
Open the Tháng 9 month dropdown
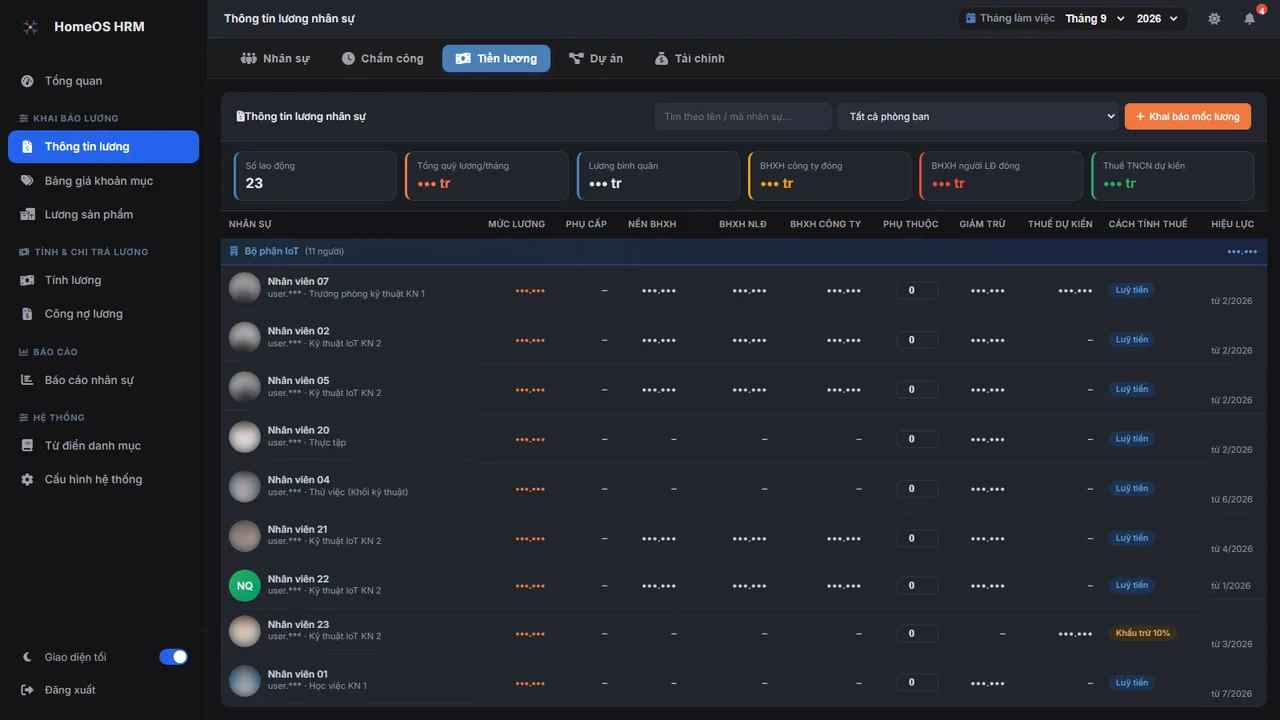[1094, 19]
